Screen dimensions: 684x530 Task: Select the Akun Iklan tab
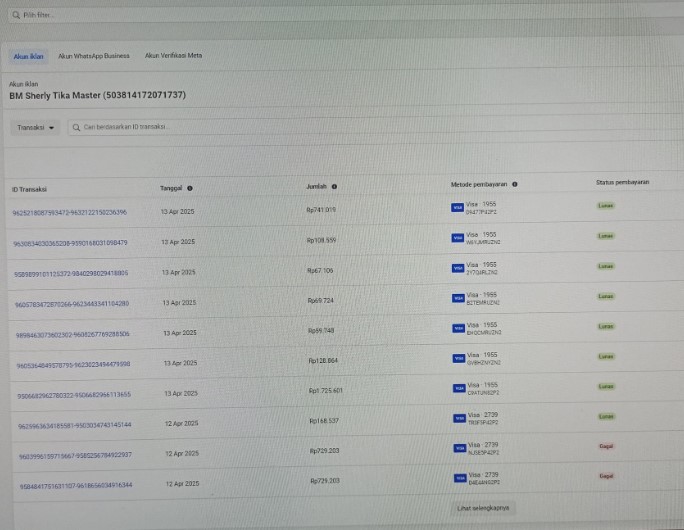pos(28,57)
